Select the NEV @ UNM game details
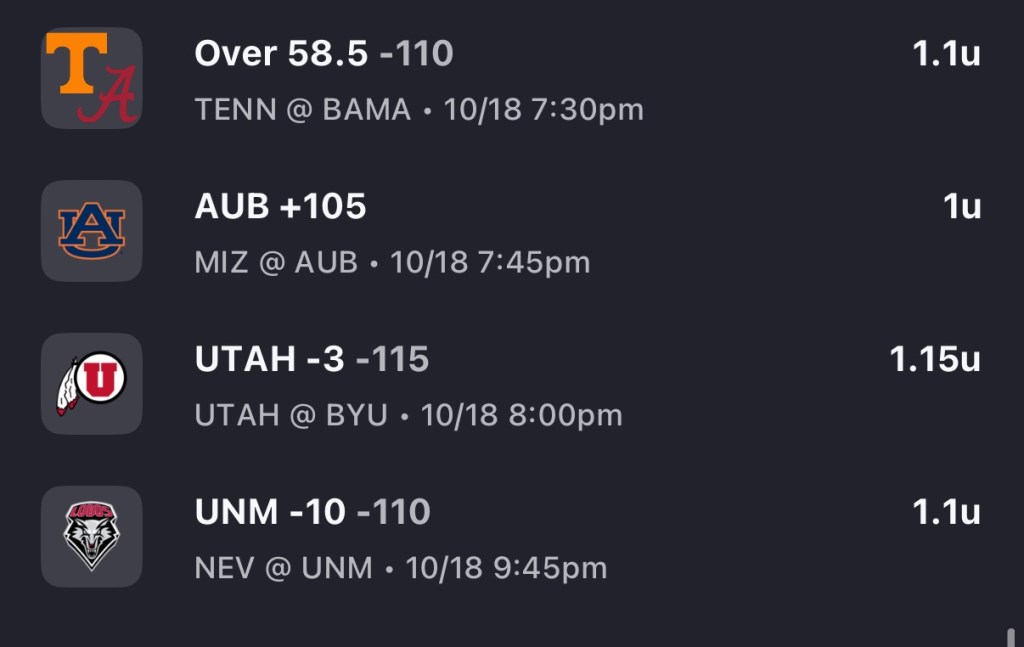1024x647 pixels. (400, 569)
